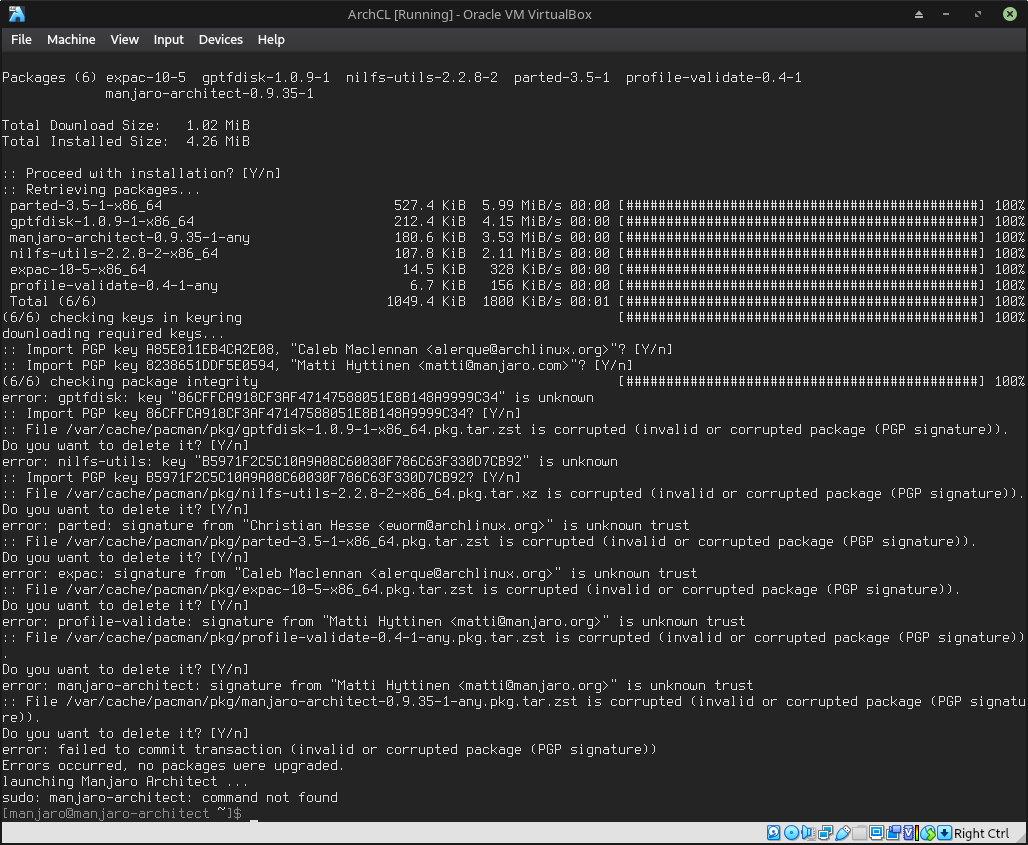This screenshot has width=1028, height=845.
Task: Click the display indicator icon
Action: pos(877,833)
